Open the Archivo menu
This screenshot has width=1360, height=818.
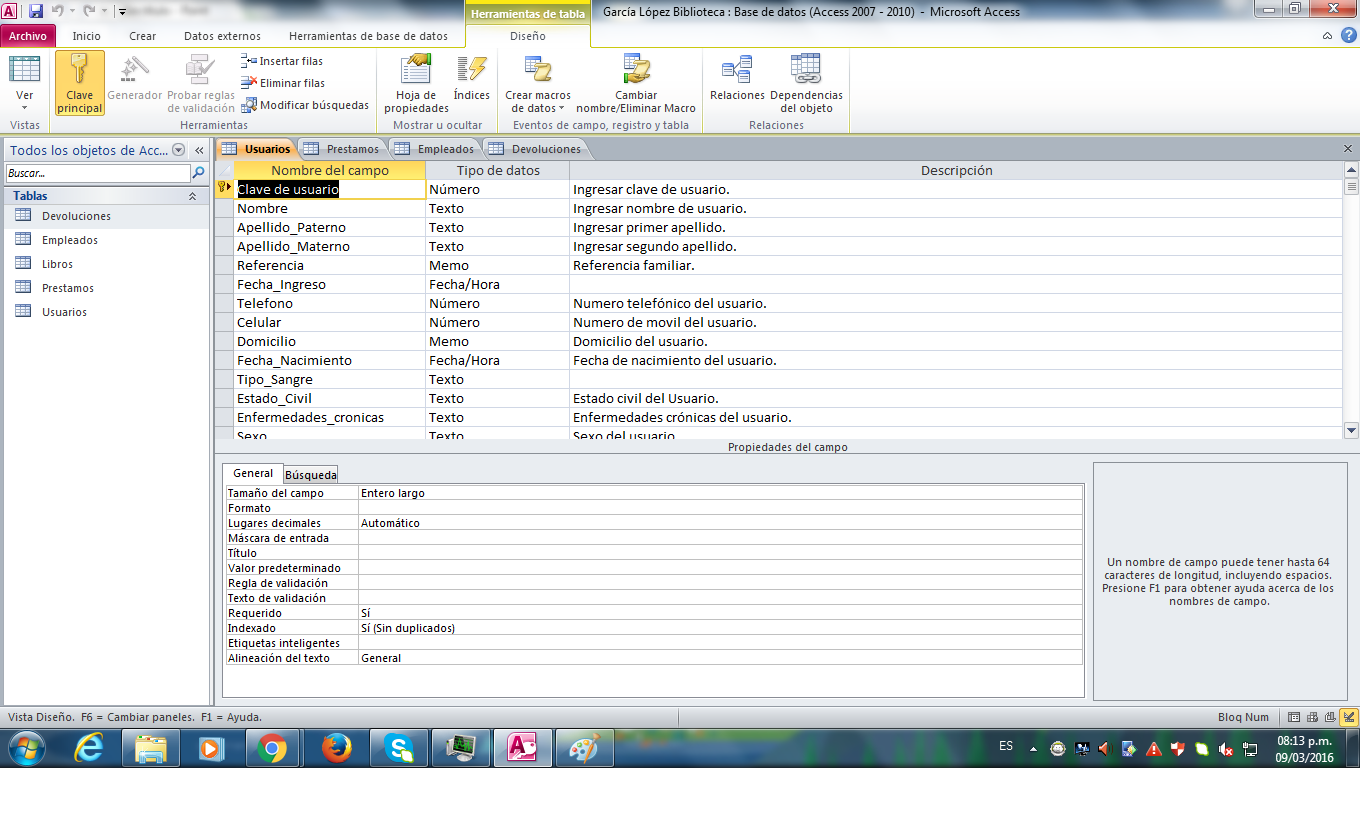pyautogui.click(x=28, y=36)
